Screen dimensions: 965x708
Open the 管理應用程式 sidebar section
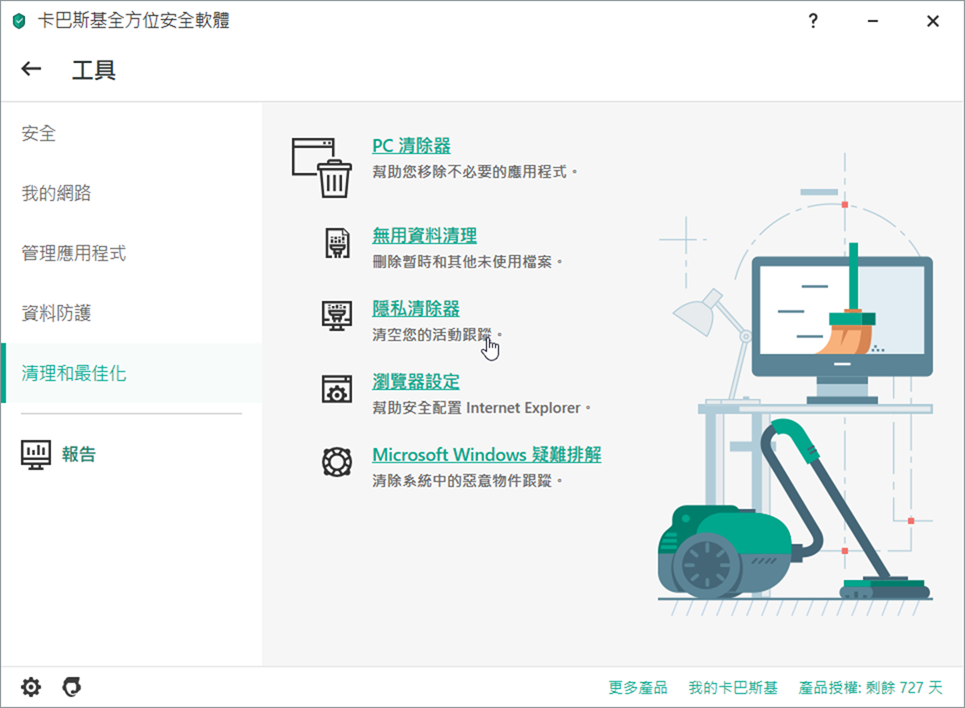tap(74, 253)
